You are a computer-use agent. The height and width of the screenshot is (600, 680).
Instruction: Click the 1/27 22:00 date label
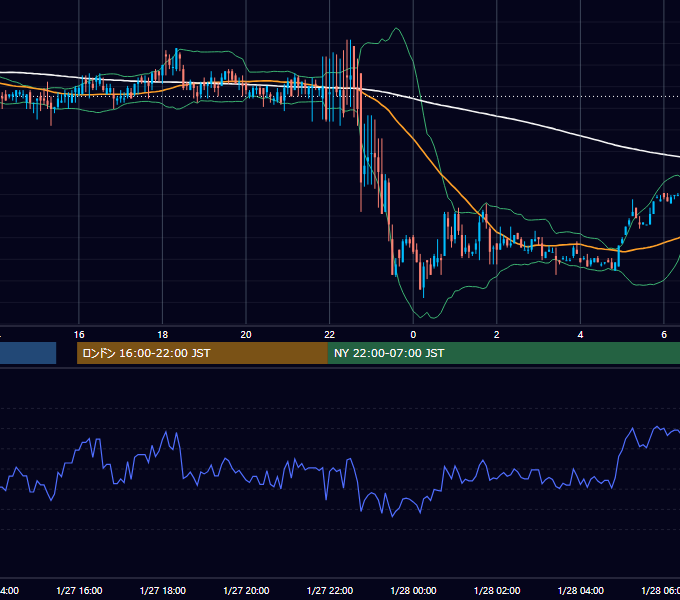point(330,590)
